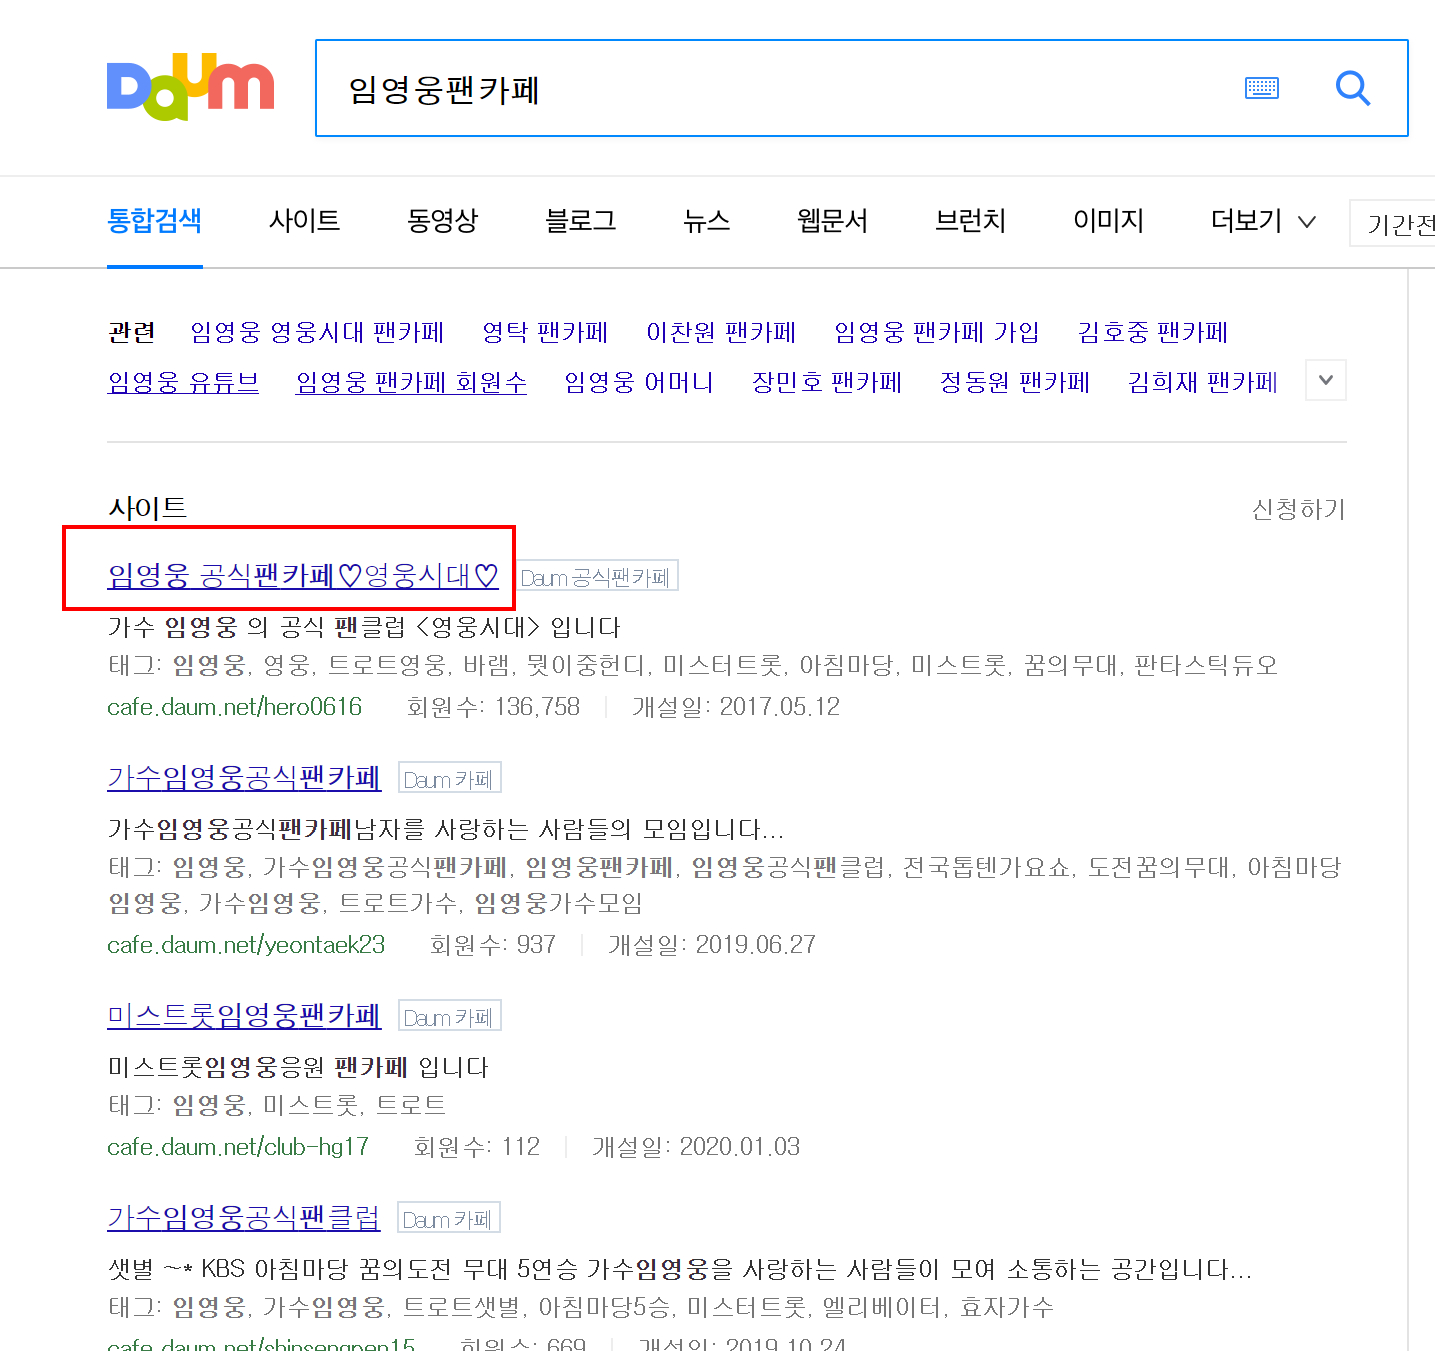Click Daum 카페 badge beside 미스트롯임영웅팬카페
The width and height of the screenshot is (1435, 1351).
(x=449, y=1016)
